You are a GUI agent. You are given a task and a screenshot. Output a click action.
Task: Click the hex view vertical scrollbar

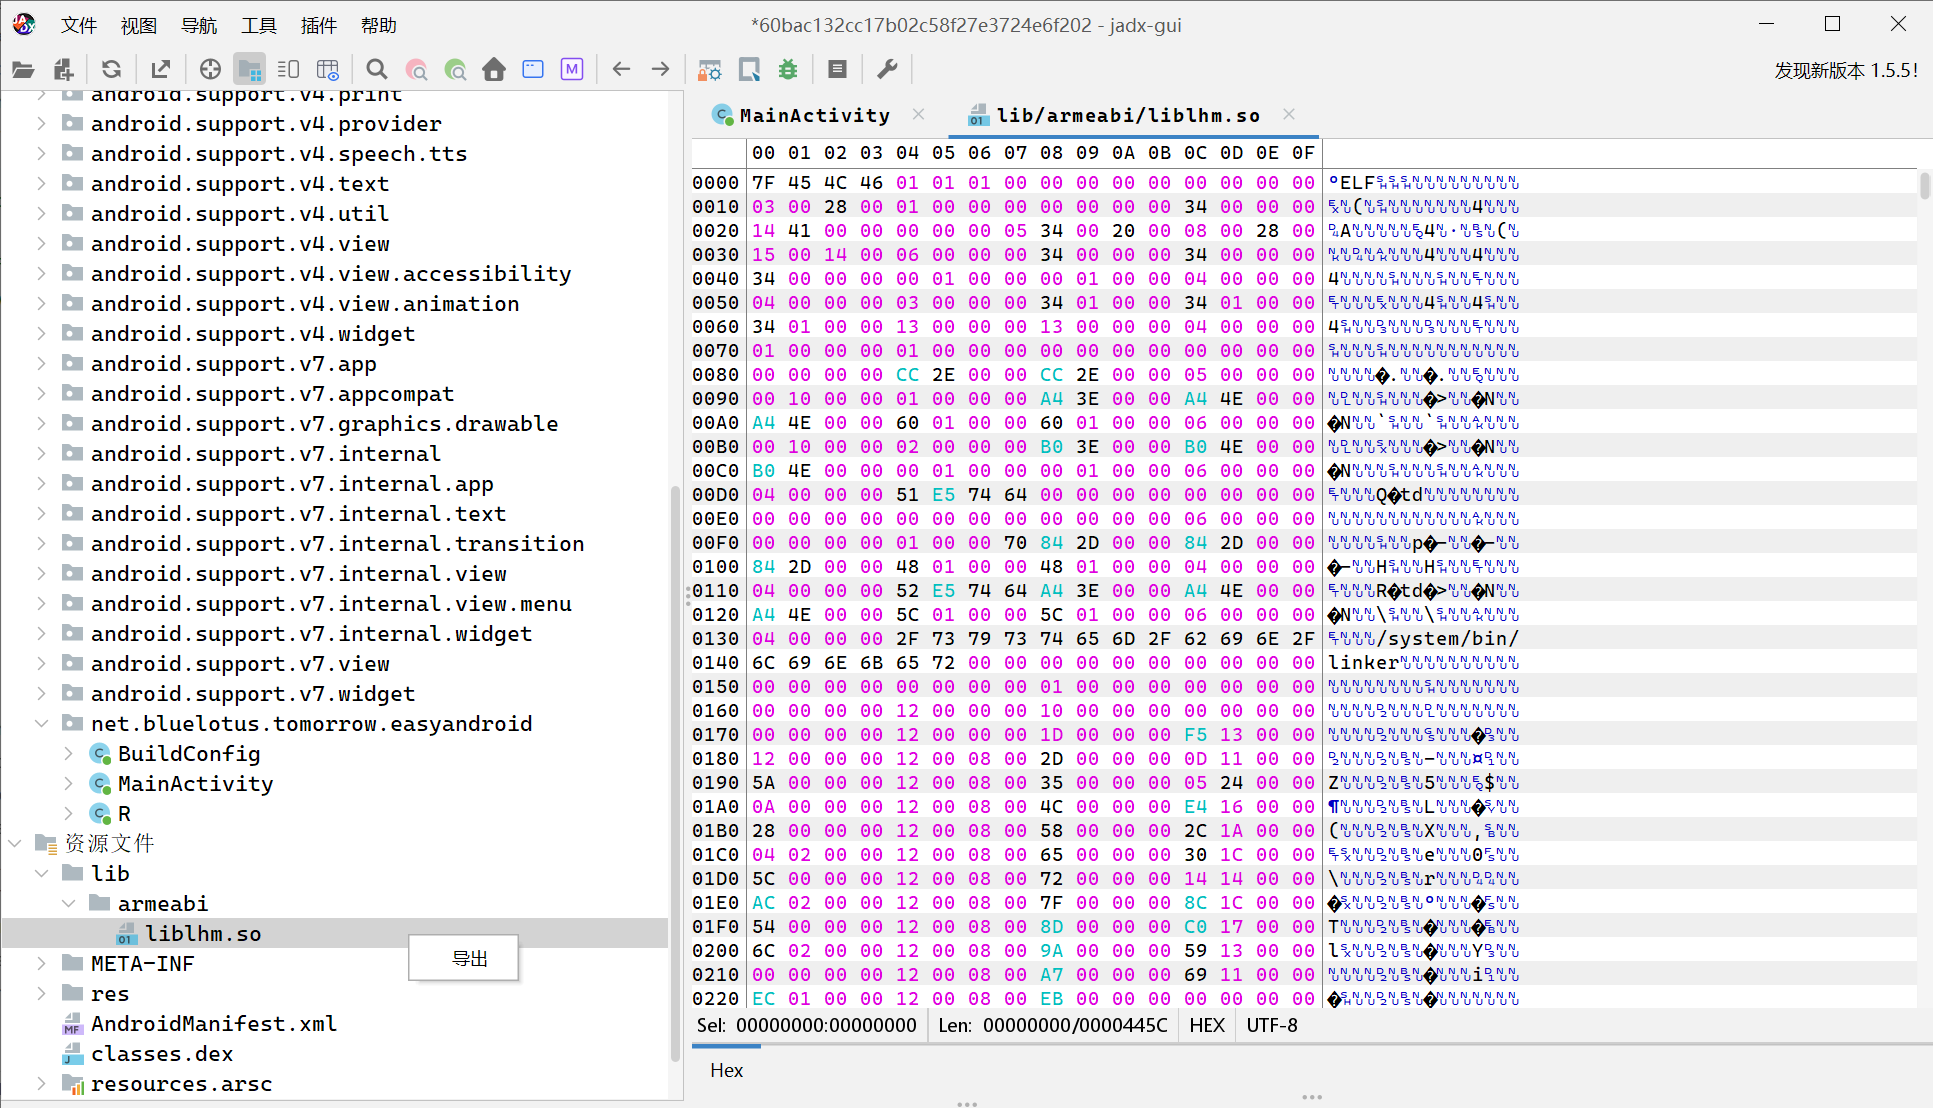pos(1924,185)
